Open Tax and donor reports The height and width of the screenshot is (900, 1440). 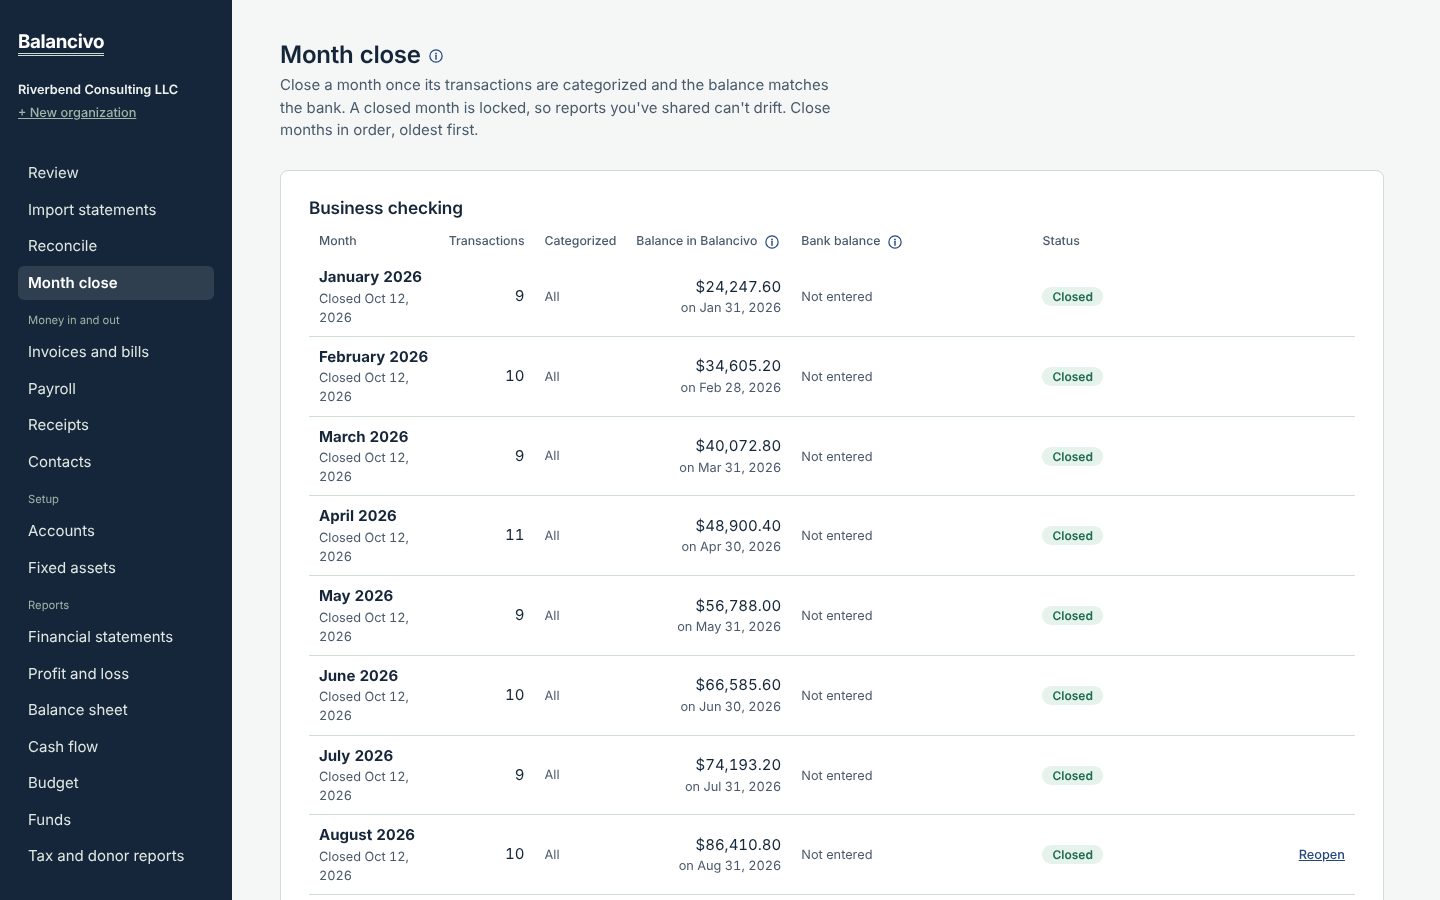[116, 856]
